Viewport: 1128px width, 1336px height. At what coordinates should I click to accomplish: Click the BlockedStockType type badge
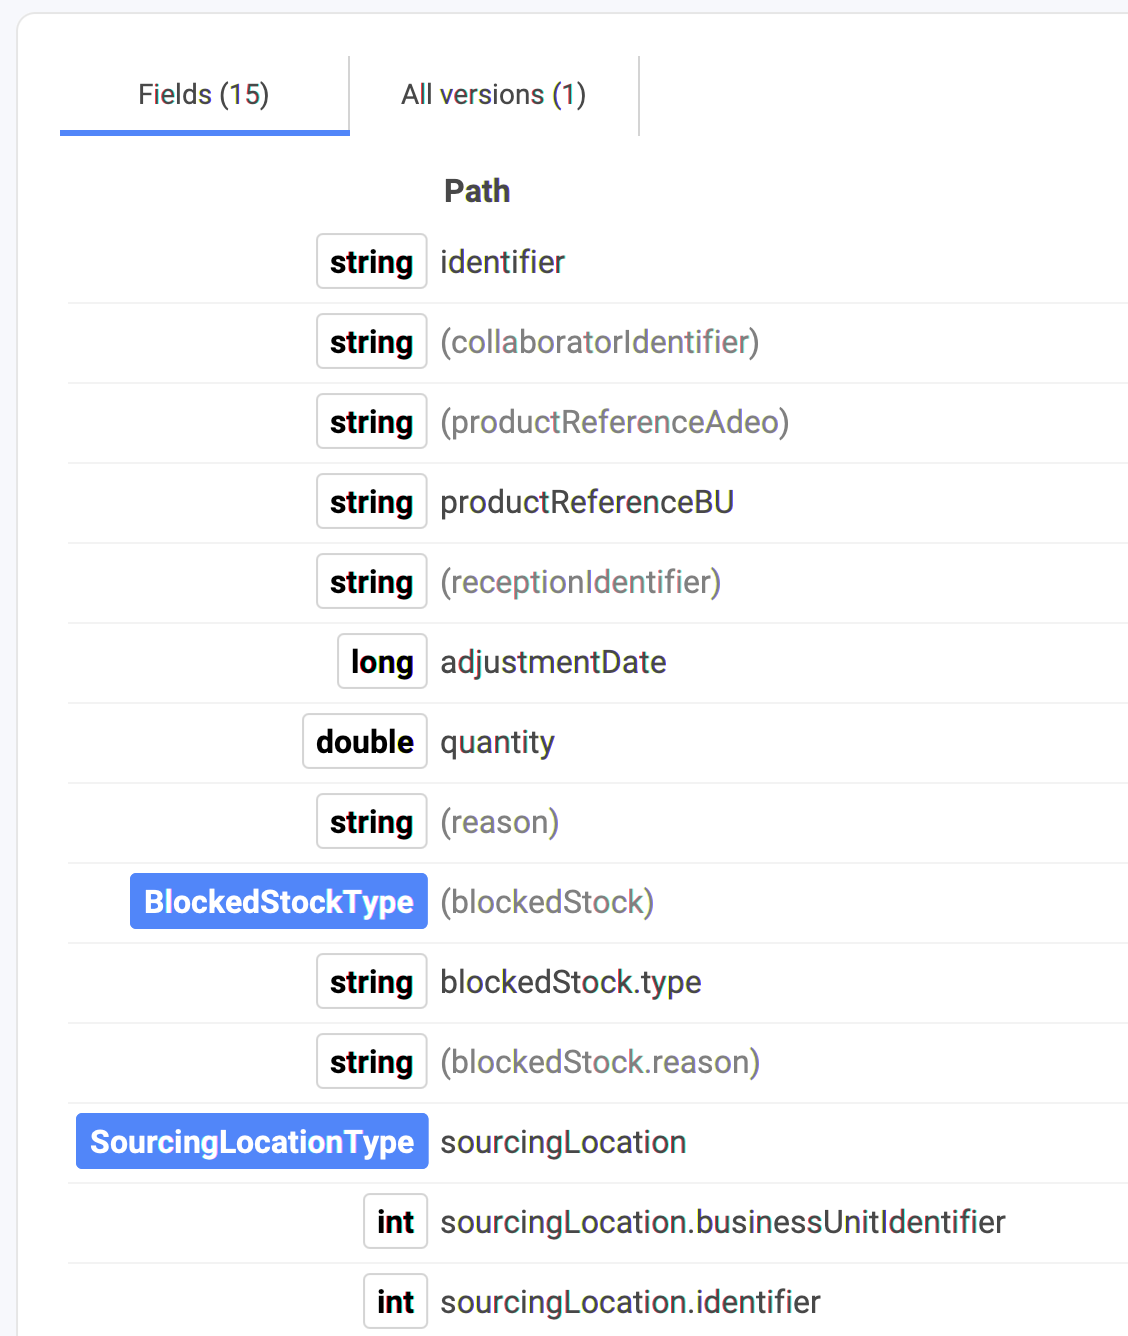[279, 901]
